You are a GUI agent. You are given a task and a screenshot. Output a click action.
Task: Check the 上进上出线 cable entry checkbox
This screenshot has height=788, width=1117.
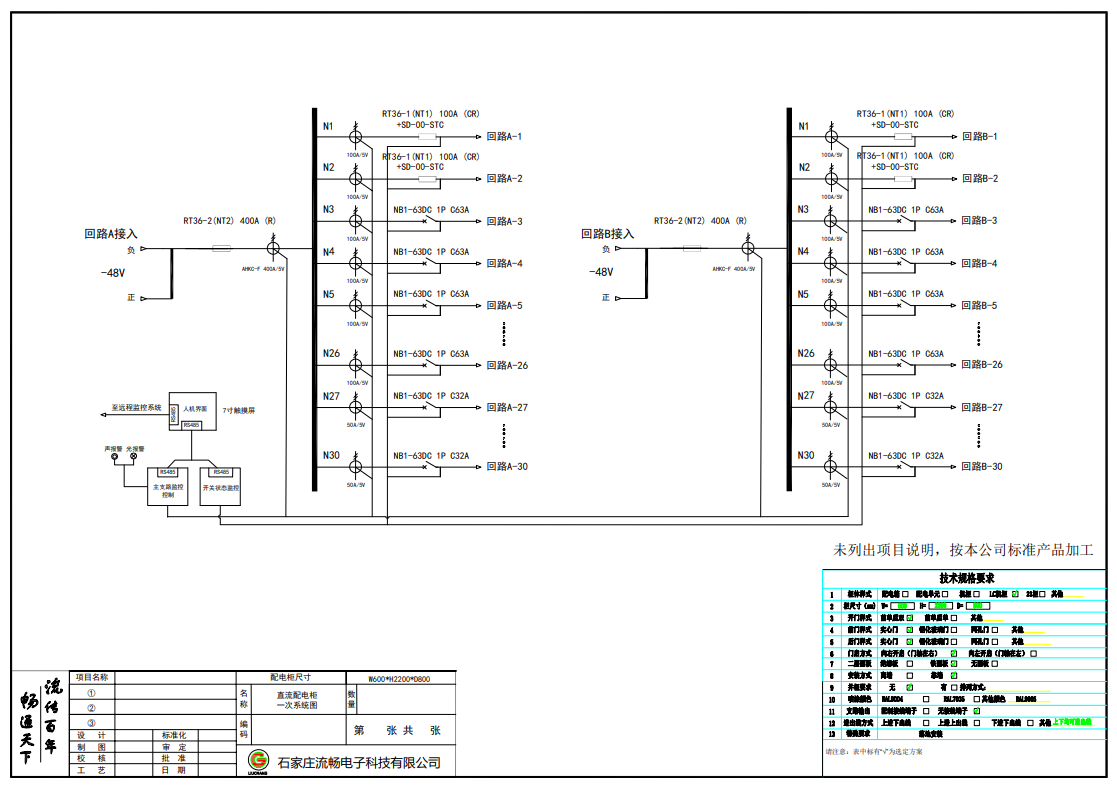(x=976, y=723)
